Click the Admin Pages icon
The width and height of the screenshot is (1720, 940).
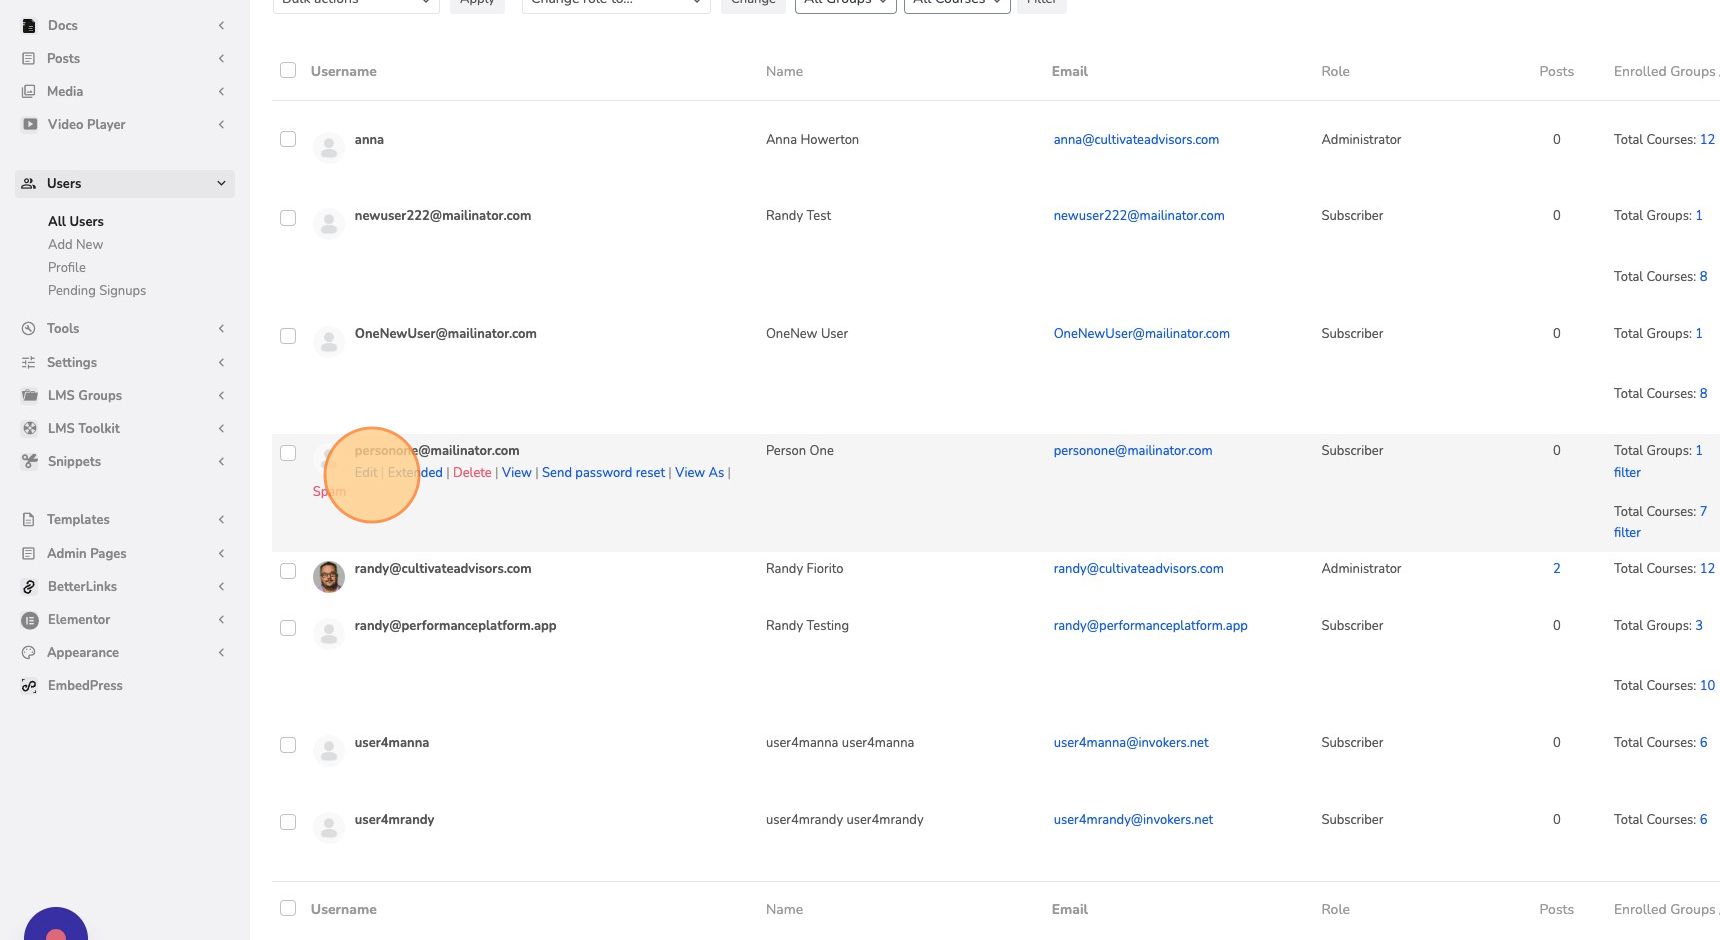[x=29, y=554]
